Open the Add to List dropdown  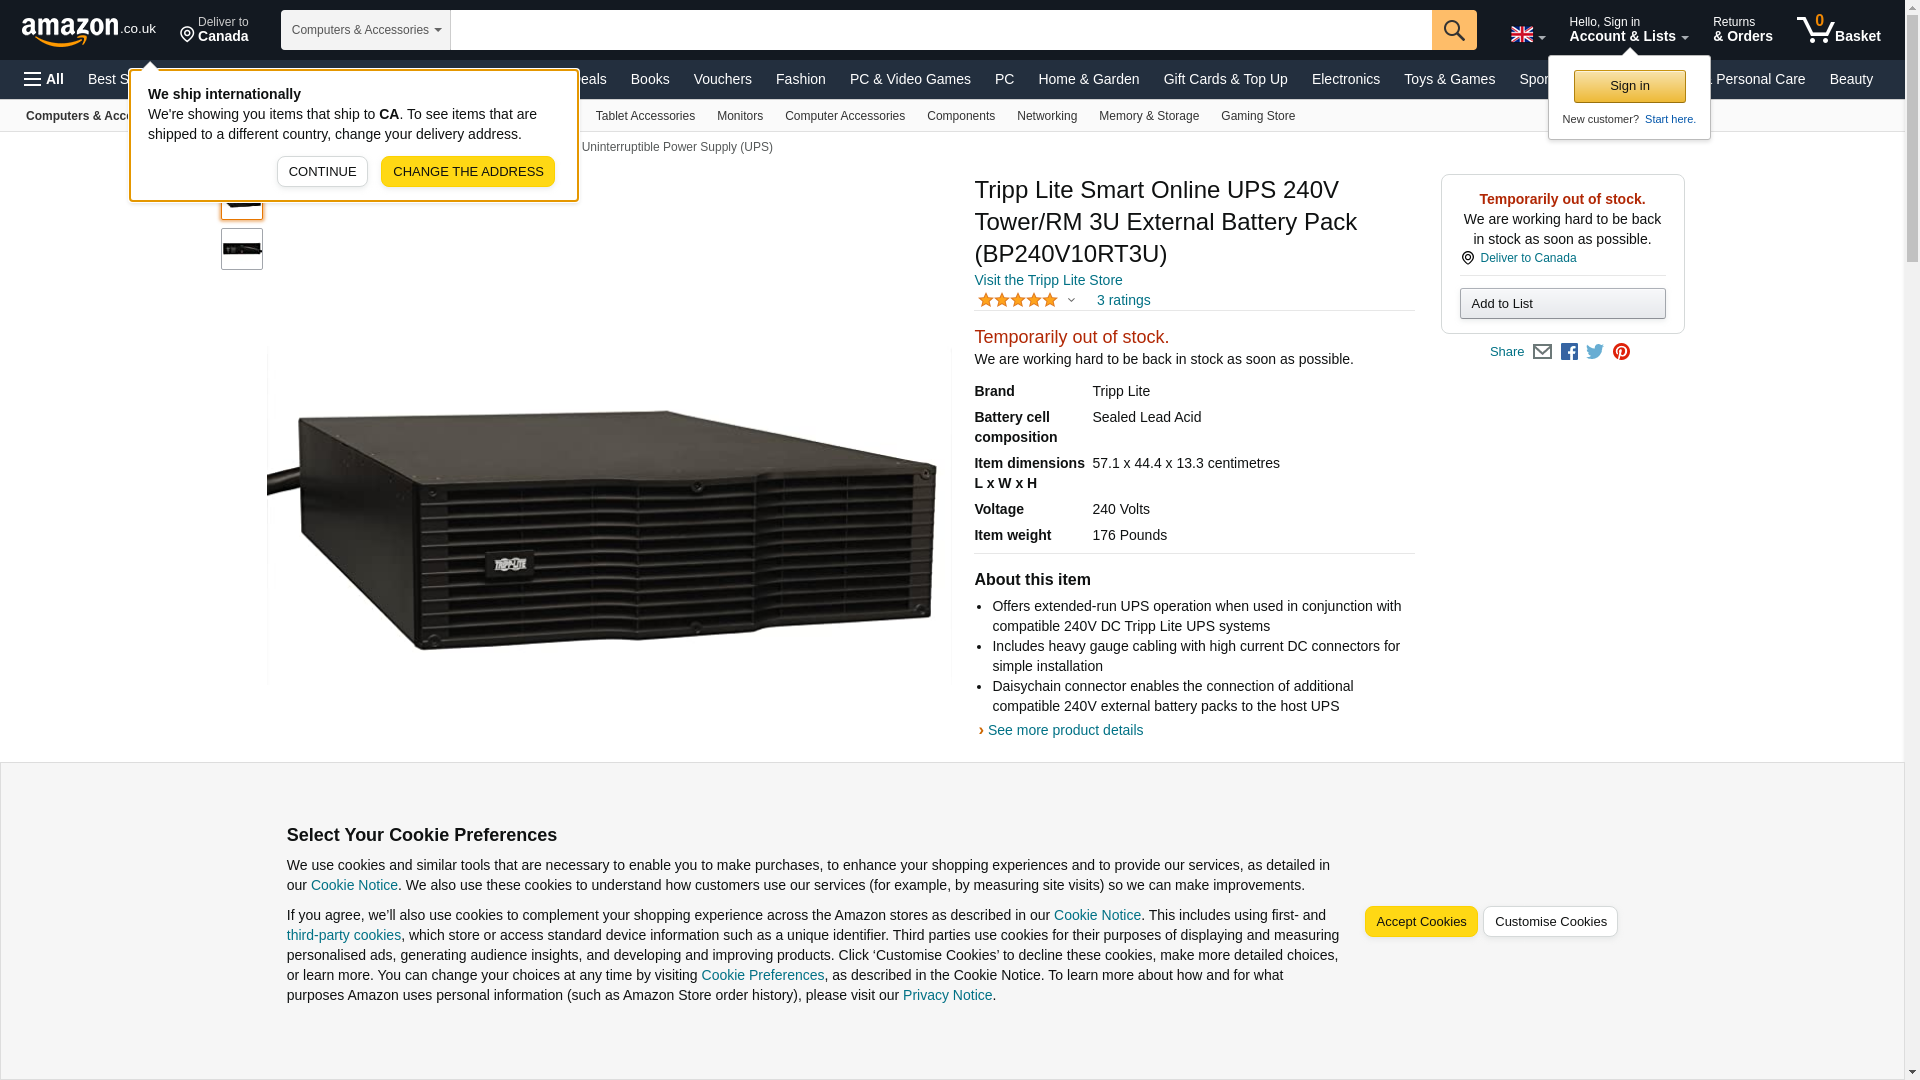pos(1562,304)
